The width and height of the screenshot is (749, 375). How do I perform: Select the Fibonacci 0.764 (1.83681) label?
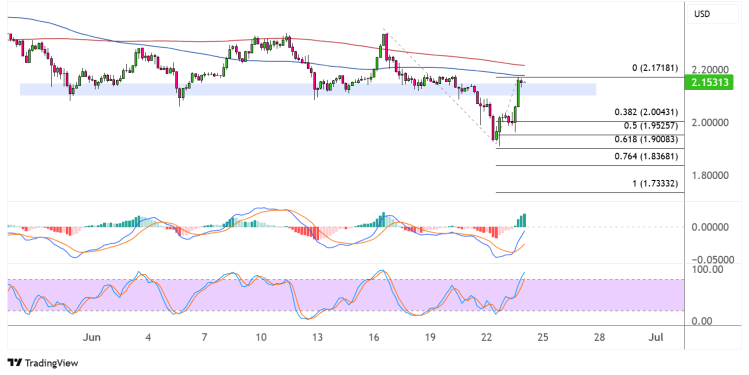[x=646, y=157]
